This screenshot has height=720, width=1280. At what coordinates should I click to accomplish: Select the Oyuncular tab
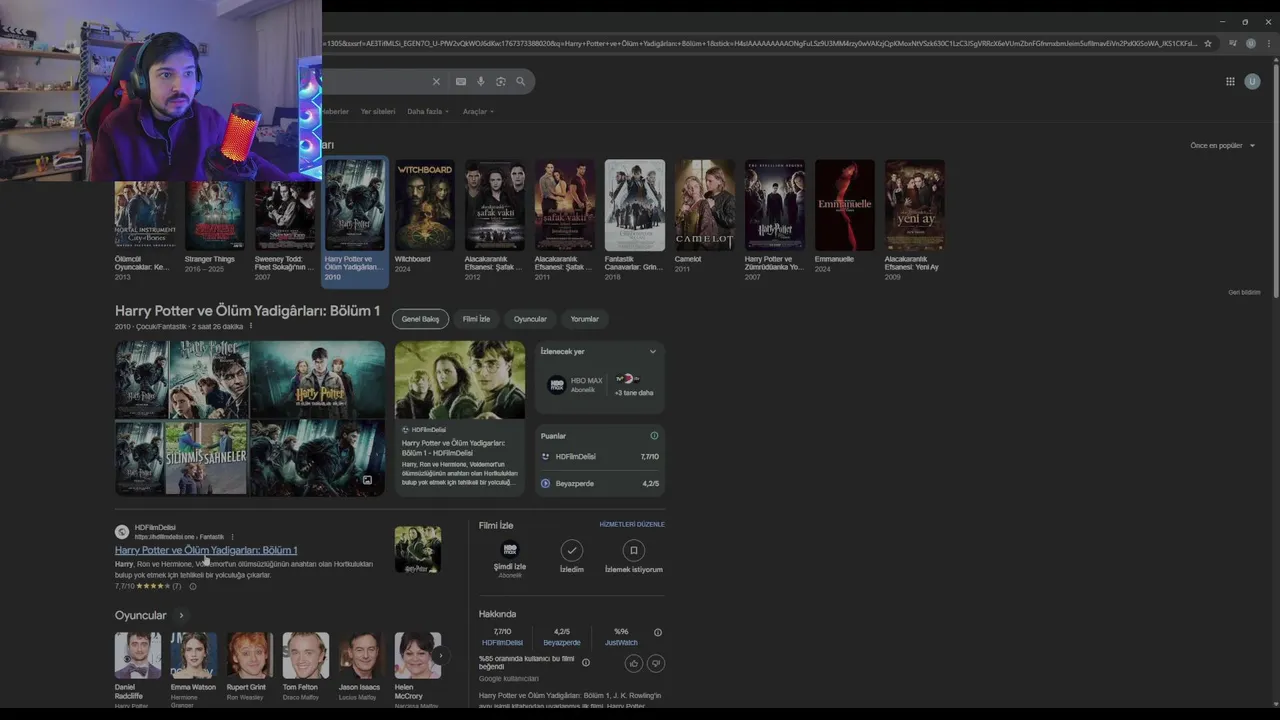tap(530, 319)
